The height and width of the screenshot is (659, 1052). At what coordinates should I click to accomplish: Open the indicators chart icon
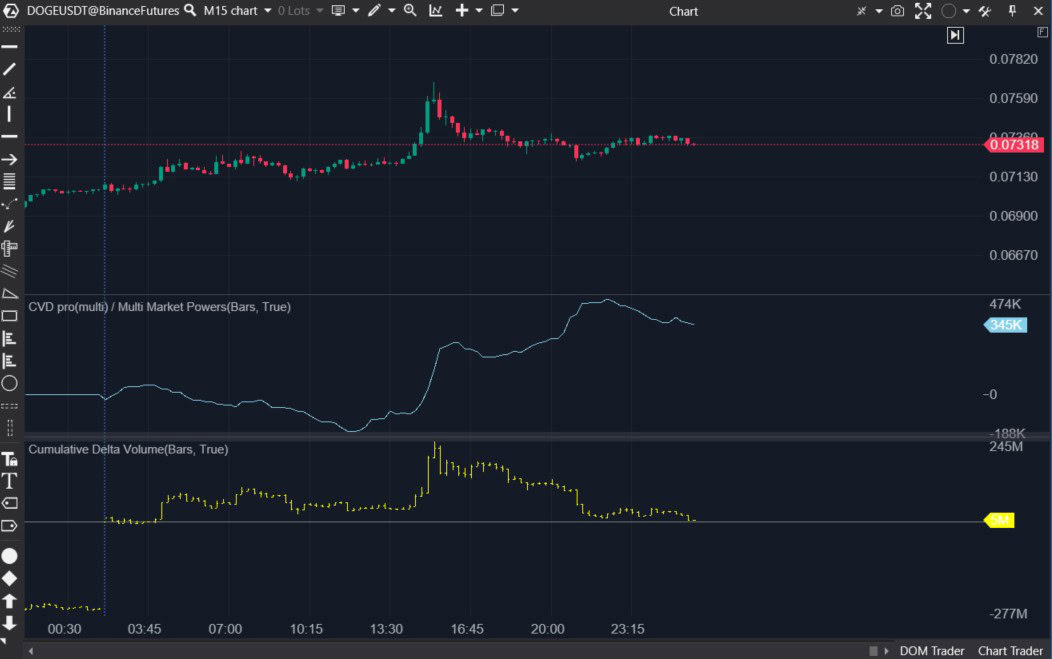(x=436, y=11)
